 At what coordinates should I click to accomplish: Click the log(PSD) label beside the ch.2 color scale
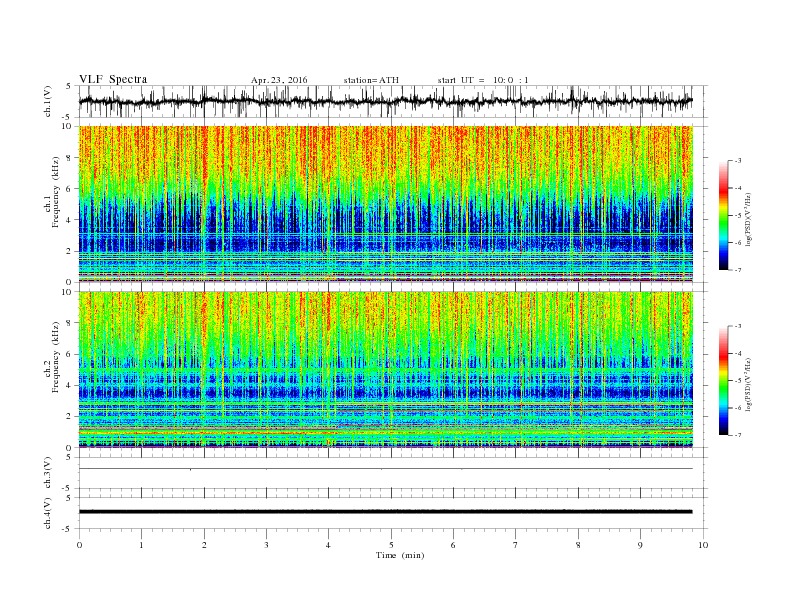tap(749, 383)
